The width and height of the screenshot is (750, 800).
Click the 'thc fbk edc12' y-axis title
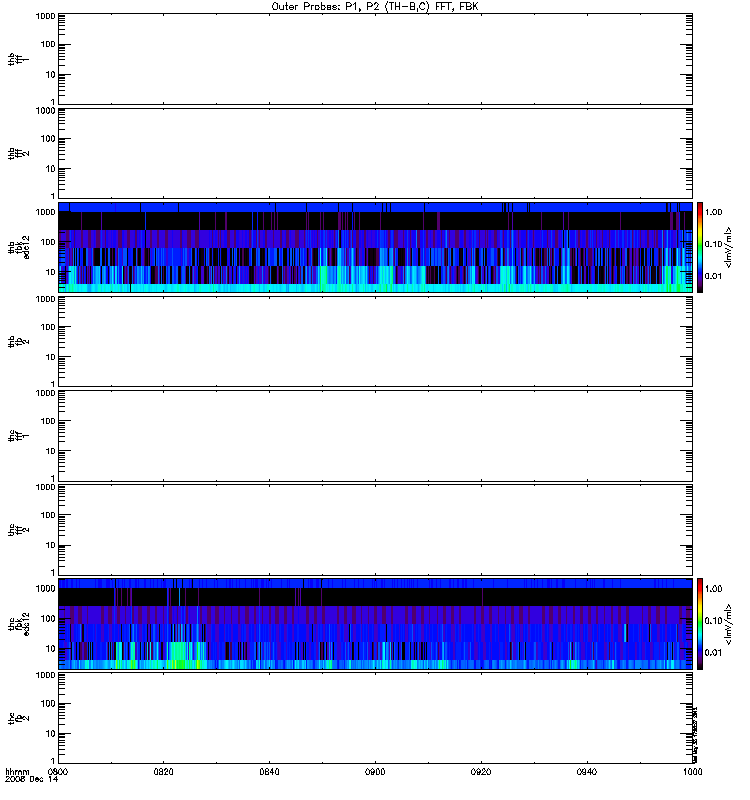click(19, 624)
